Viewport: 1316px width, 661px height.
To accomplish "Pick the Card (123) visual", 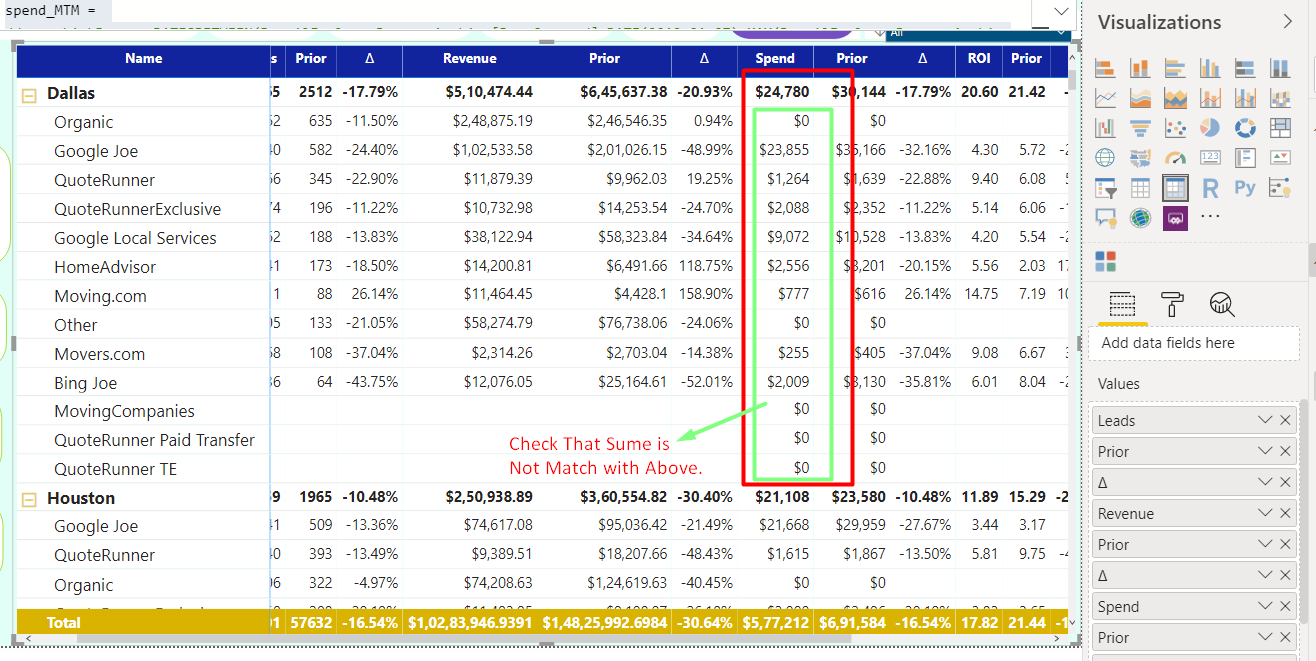I will pos(1210,158).
